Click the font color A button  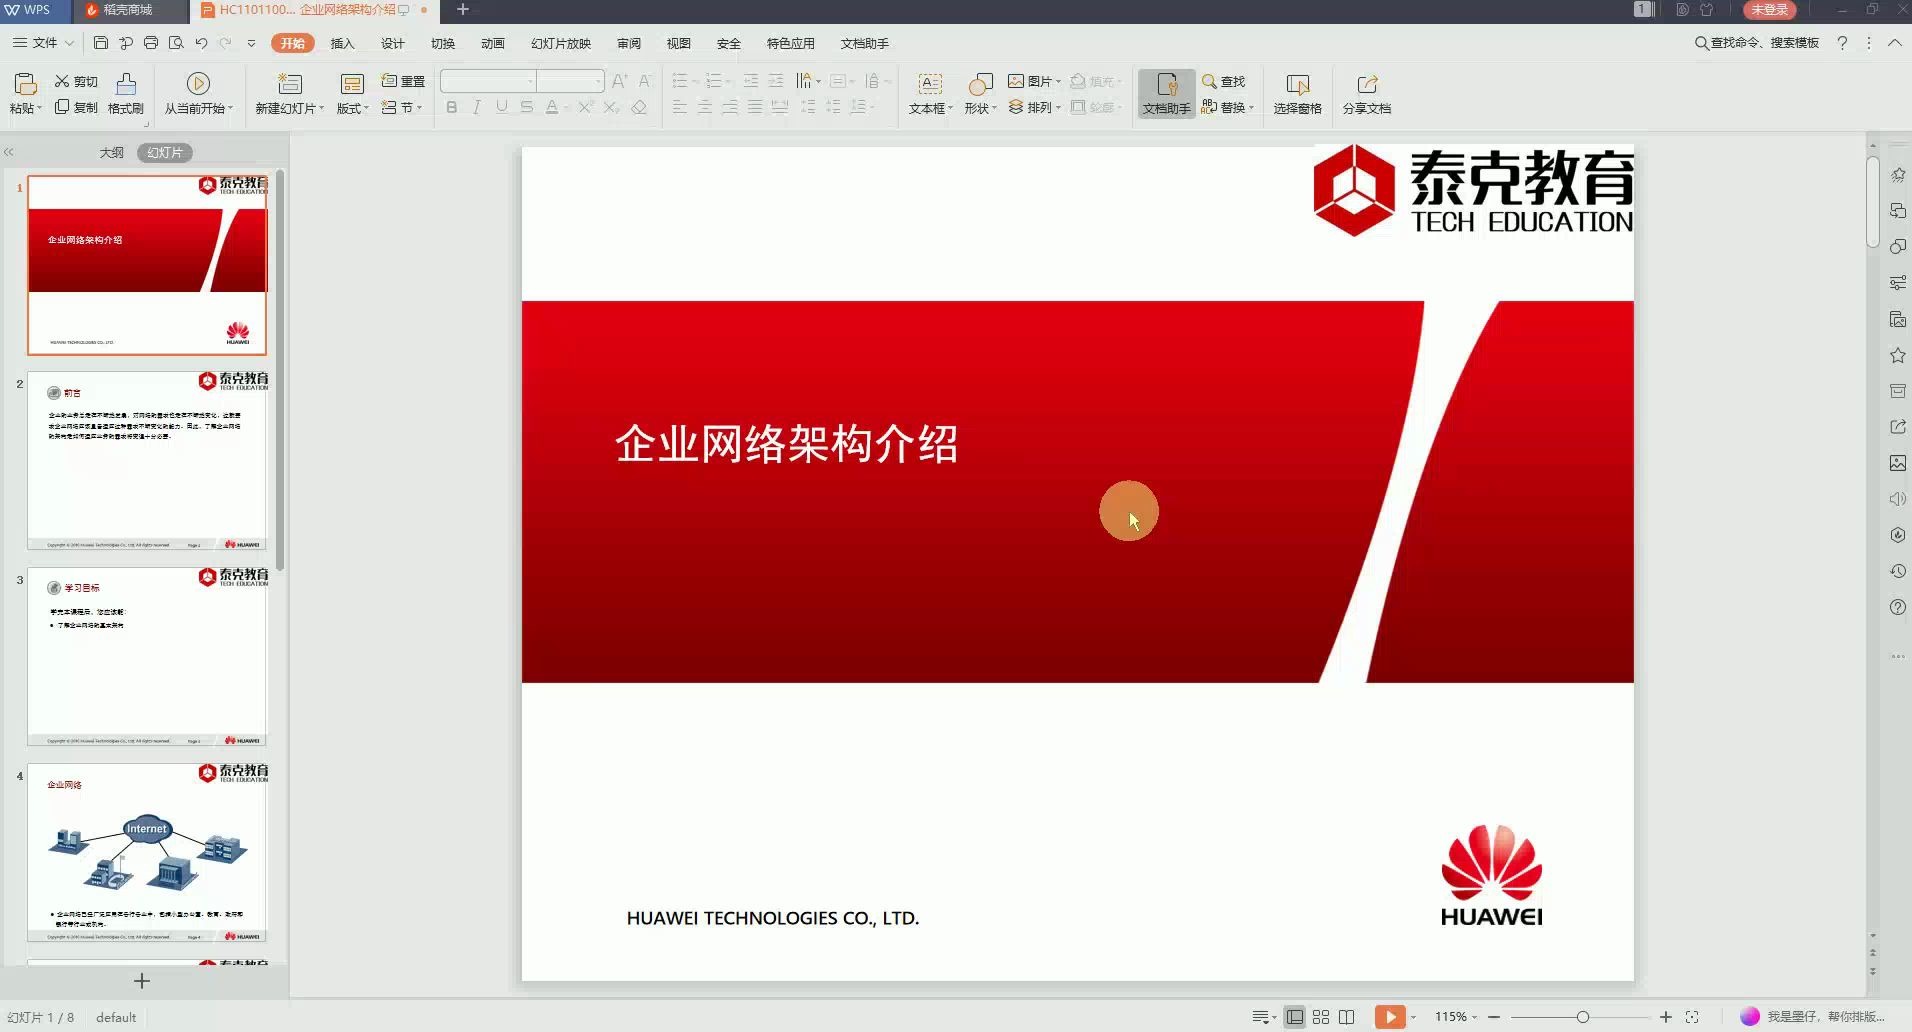[x=552, y=107]
